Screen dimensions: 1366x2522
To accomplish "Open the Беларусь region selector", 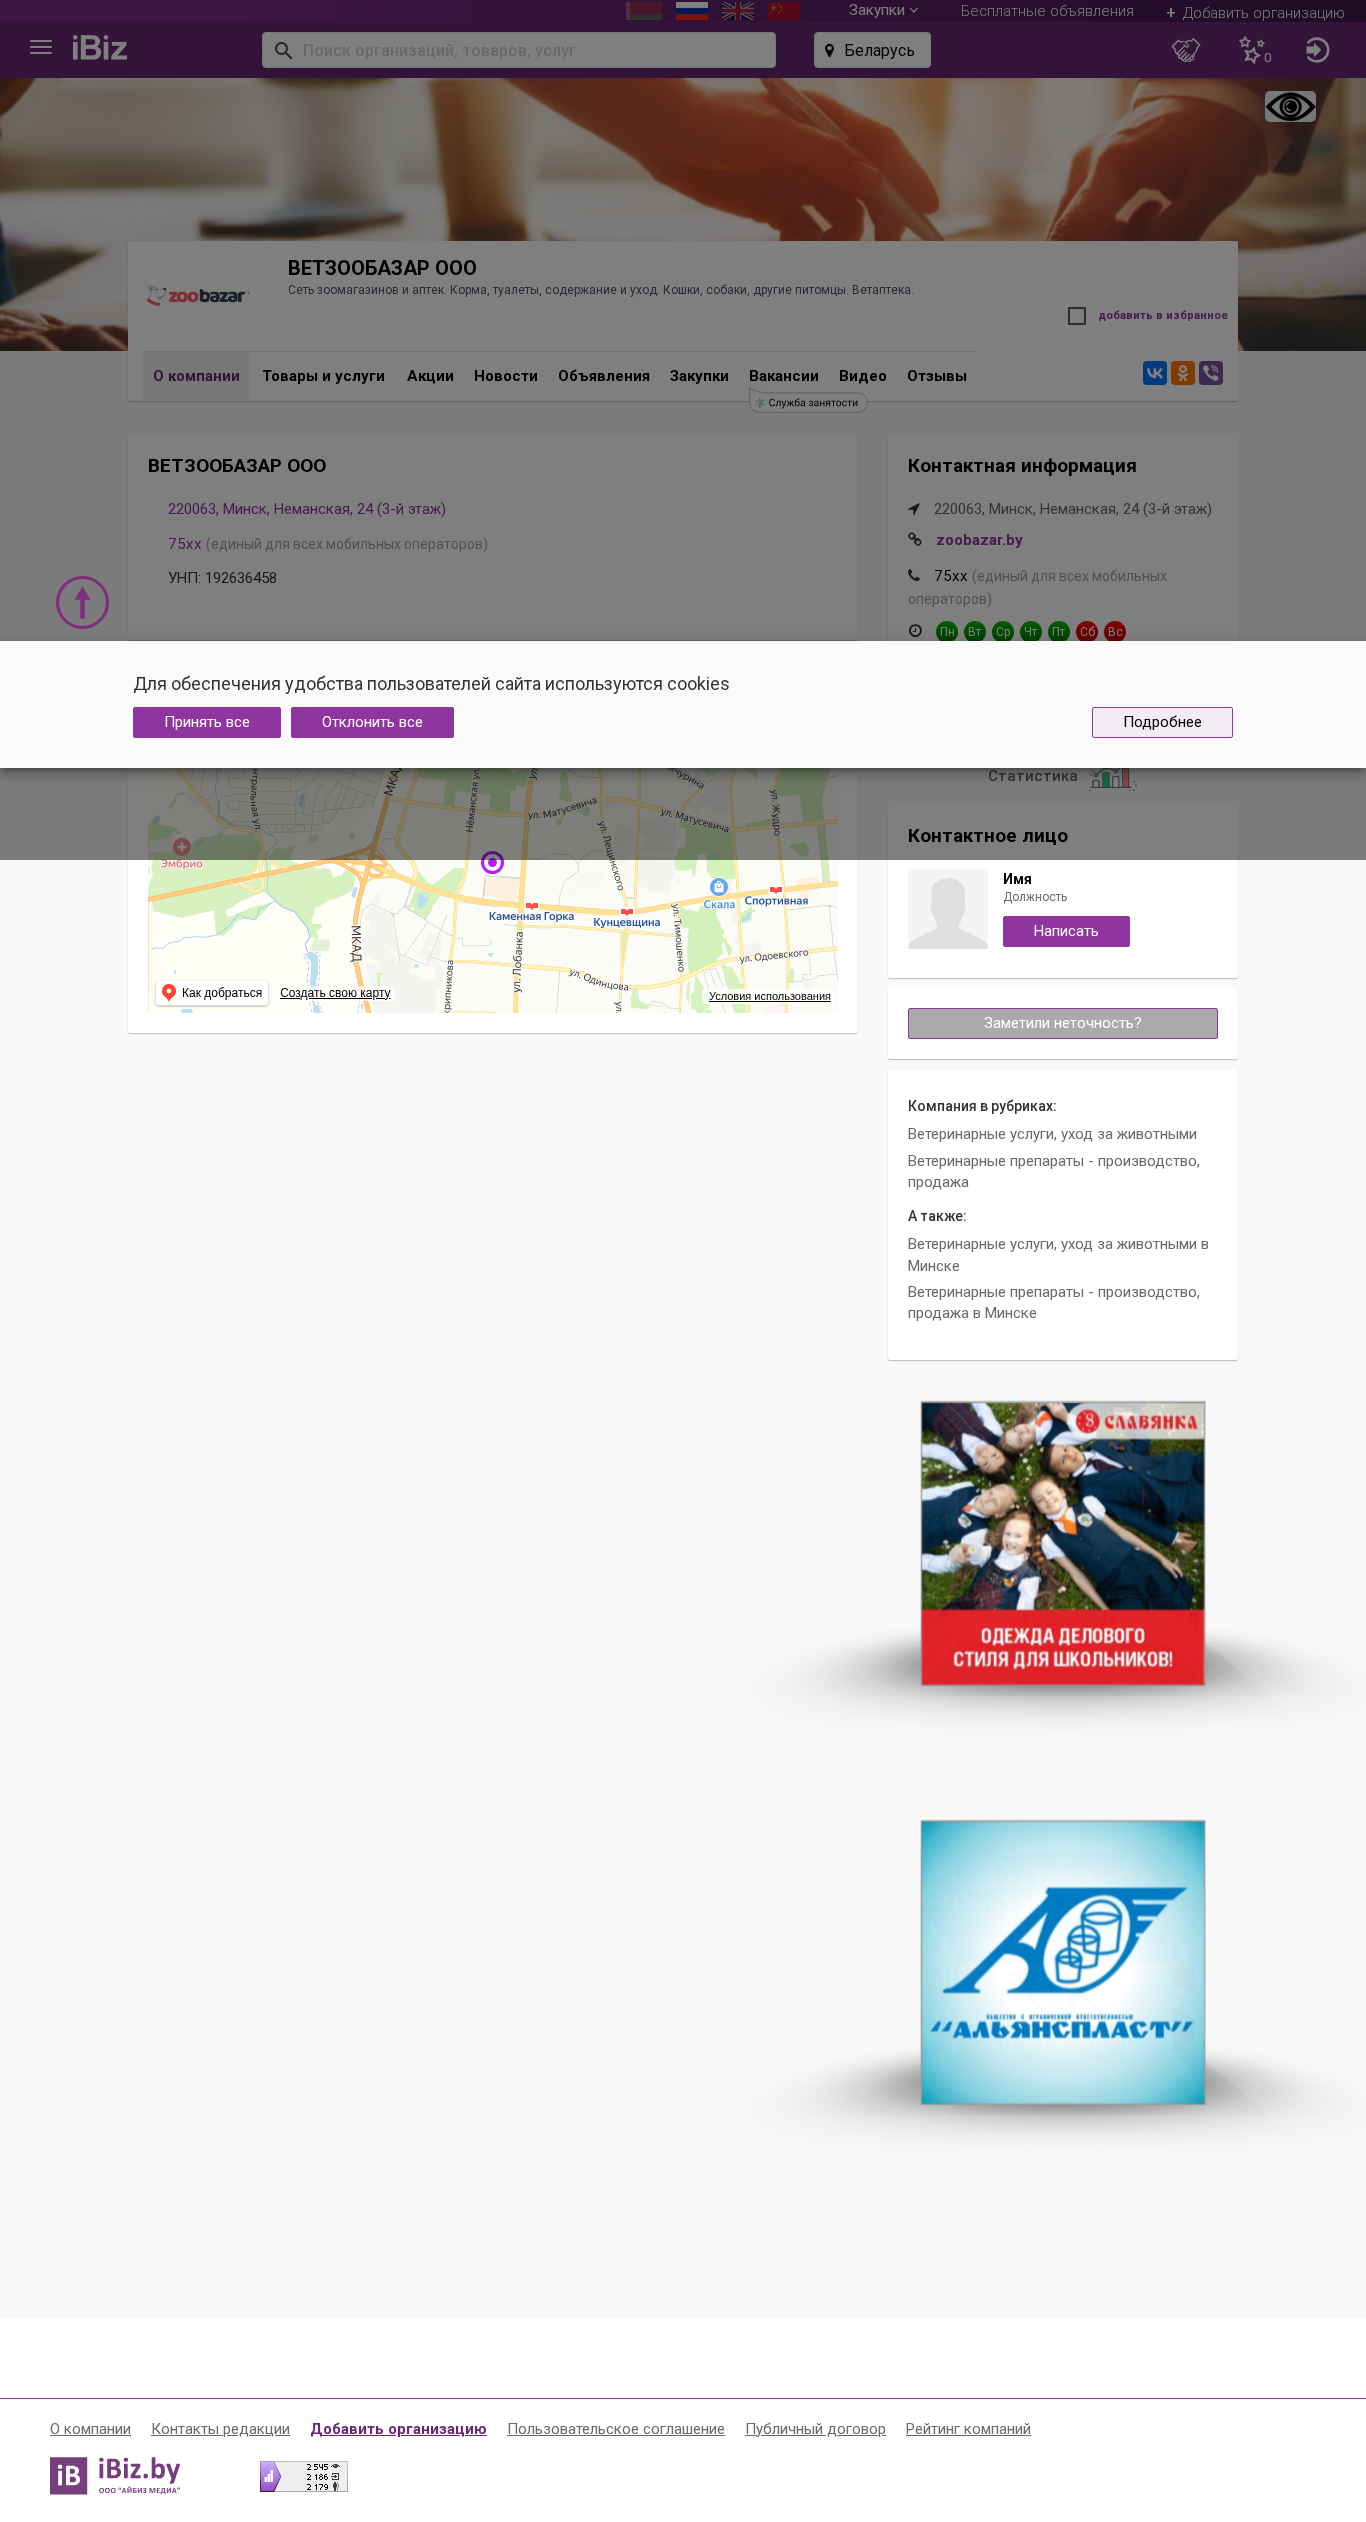I will tap(872, 50).
